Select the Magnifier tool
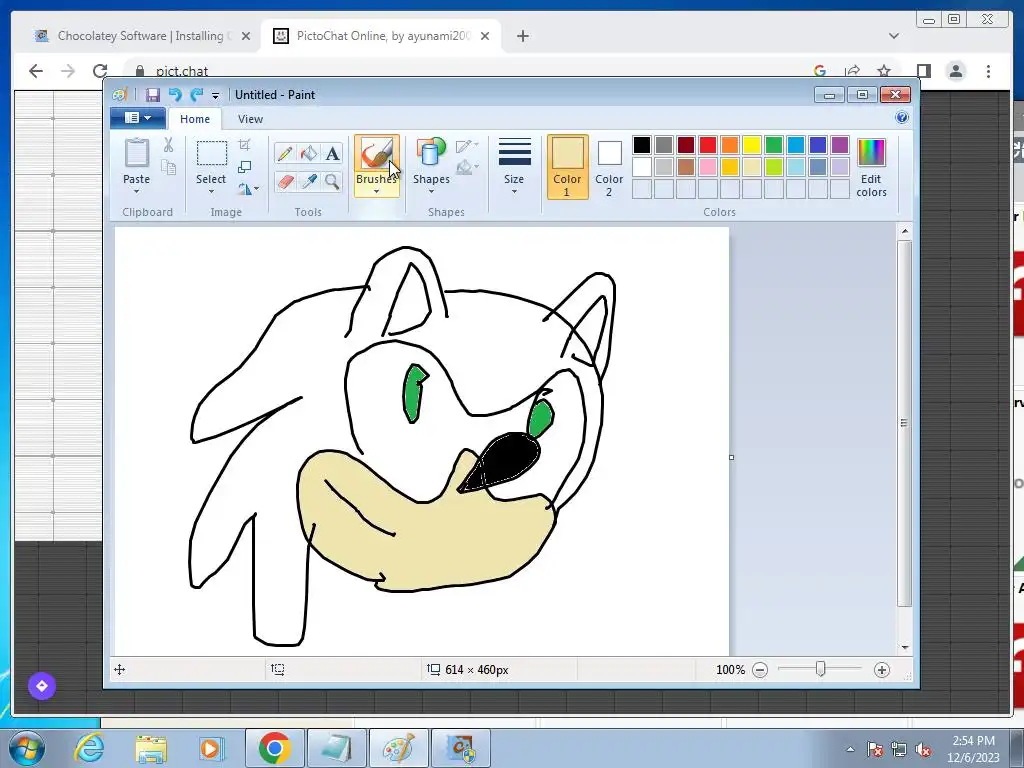The image size is (1024, 768). 332,181
